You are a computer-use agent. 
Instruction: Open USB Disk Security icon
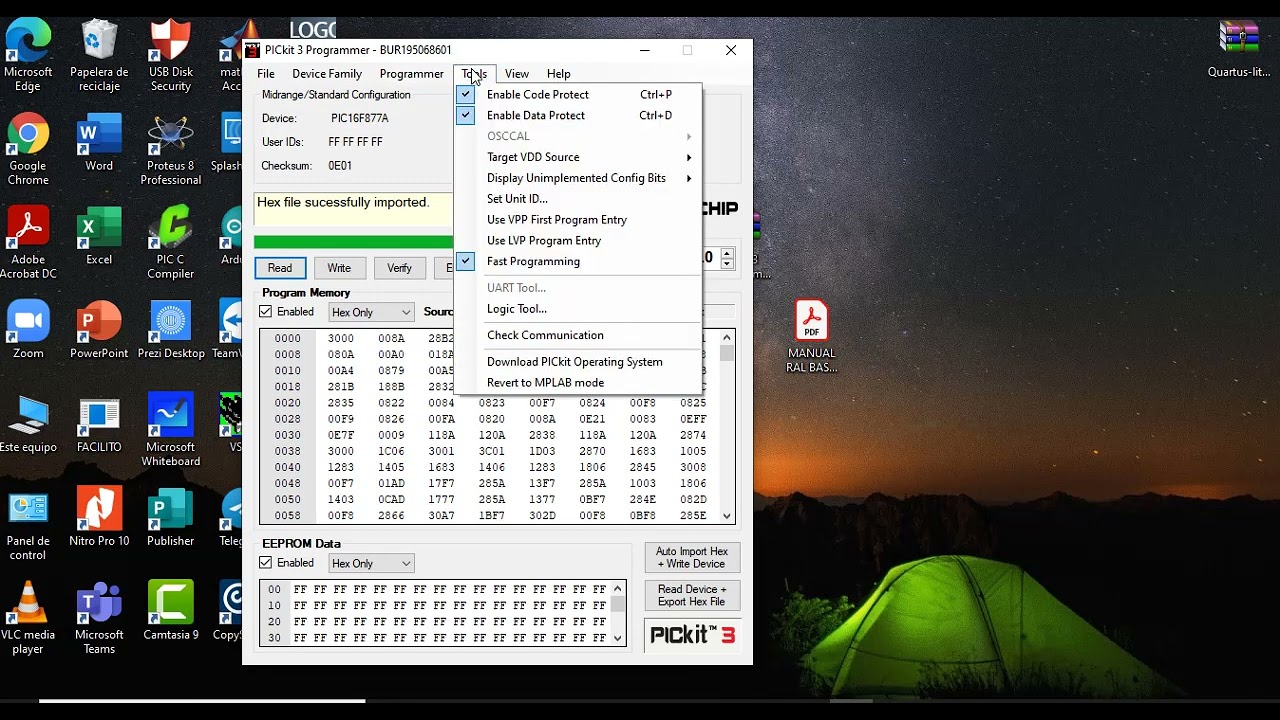click(x=170, y=56)
